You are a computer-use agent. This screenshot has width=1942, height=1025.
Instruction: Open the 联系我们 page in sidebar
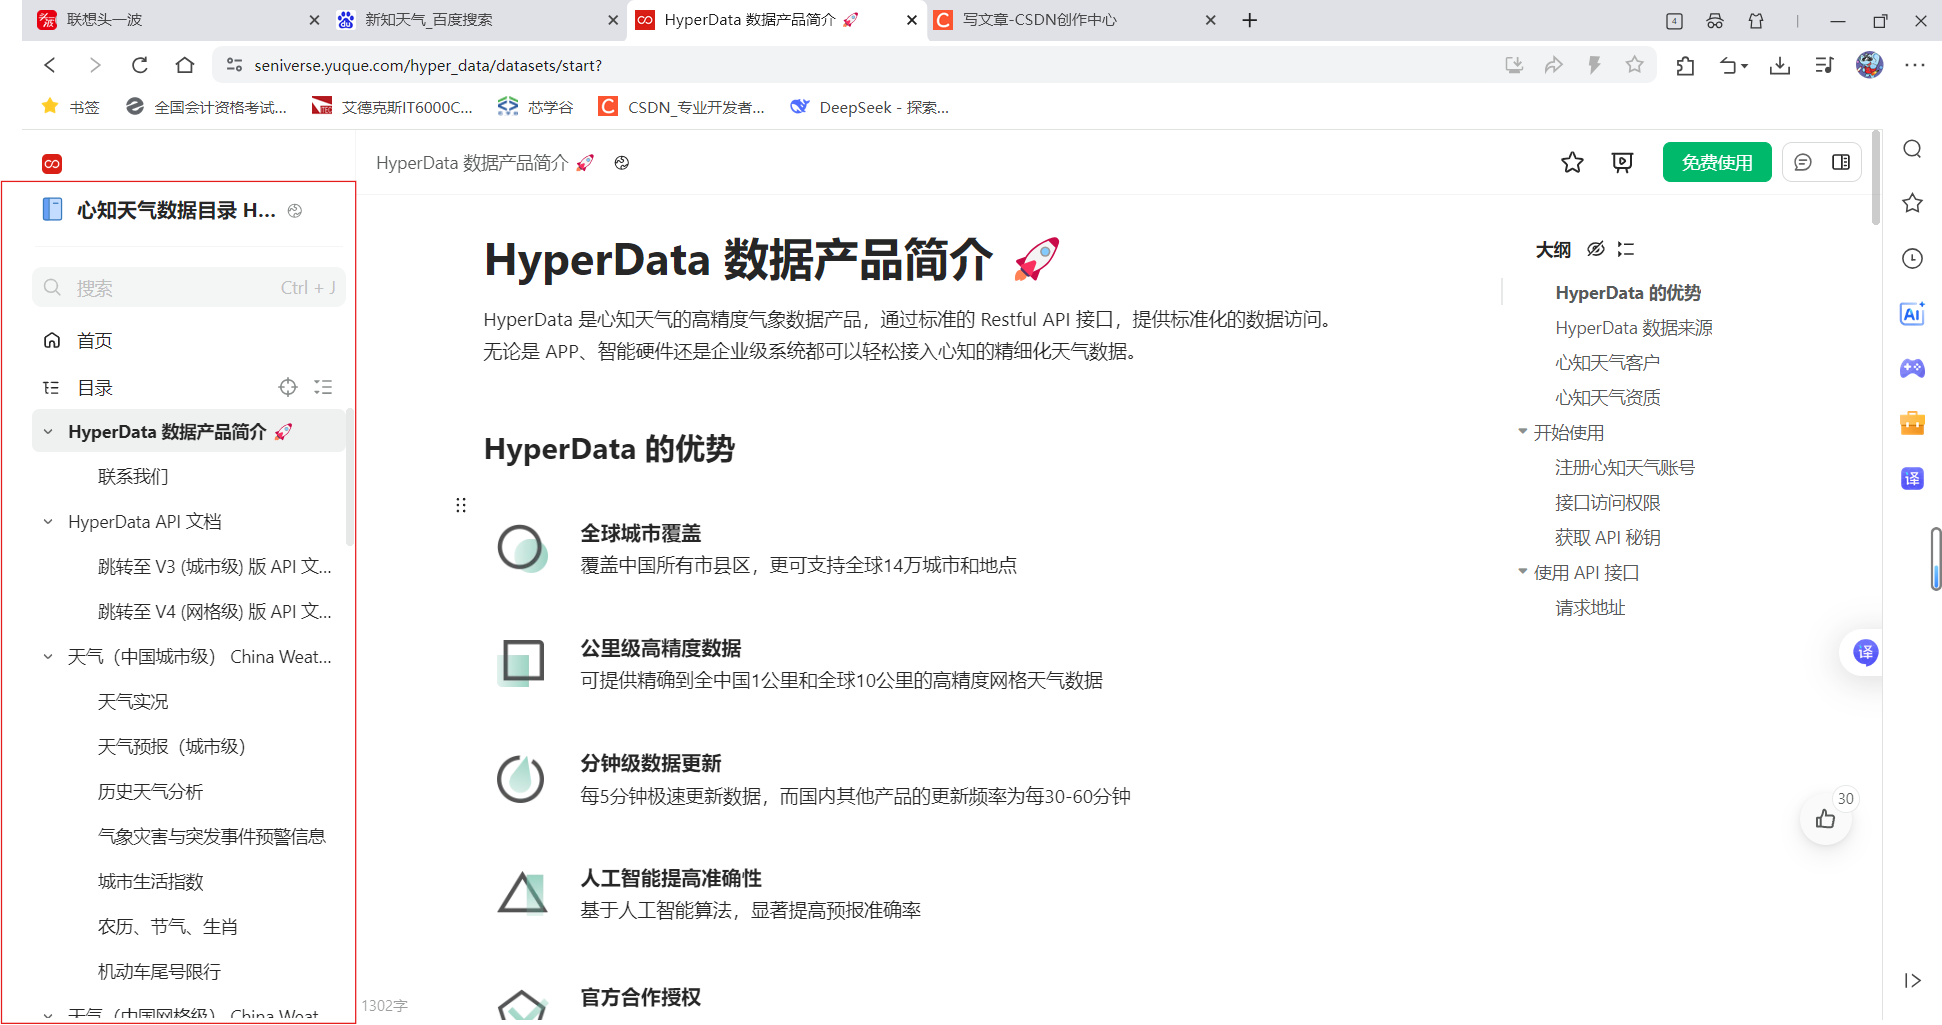(133, 477)
